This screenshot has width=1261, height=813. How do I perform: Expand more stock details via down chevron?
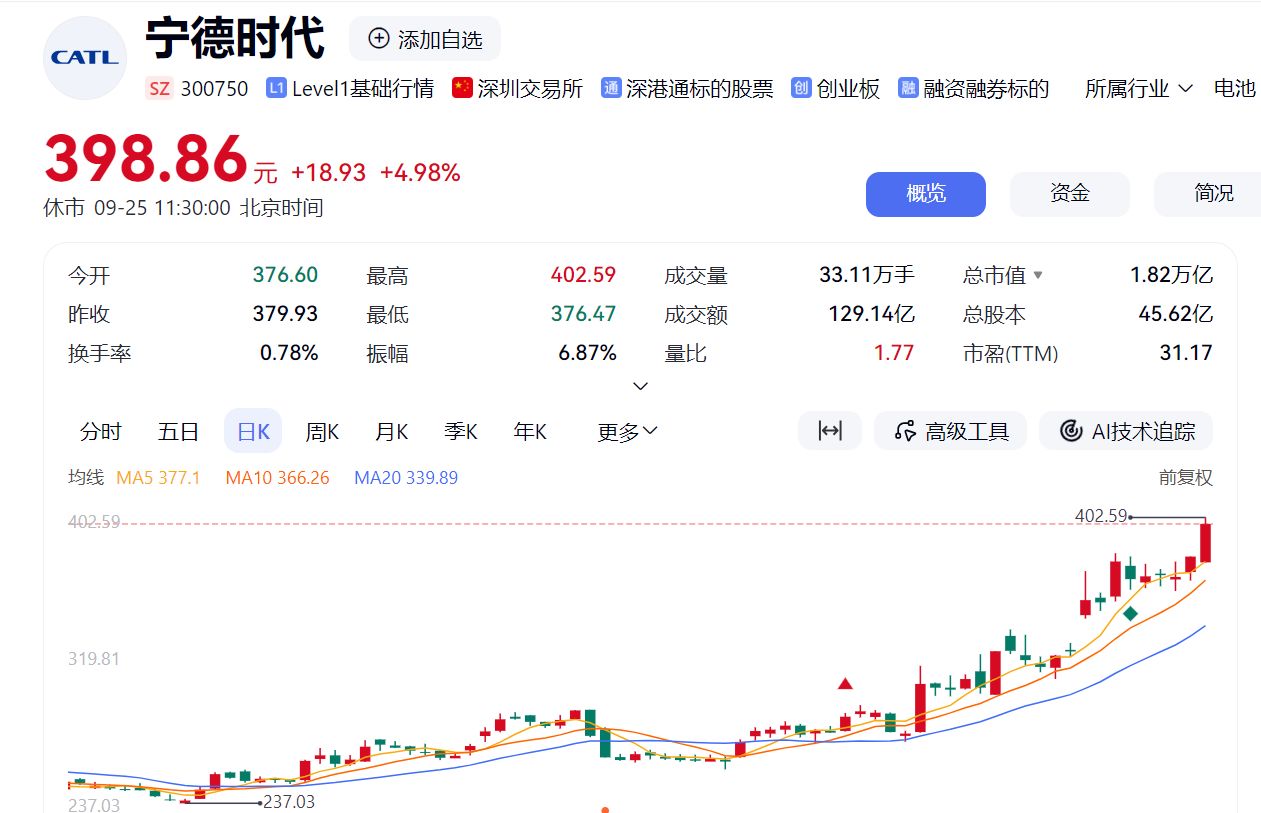pos(640,386)
